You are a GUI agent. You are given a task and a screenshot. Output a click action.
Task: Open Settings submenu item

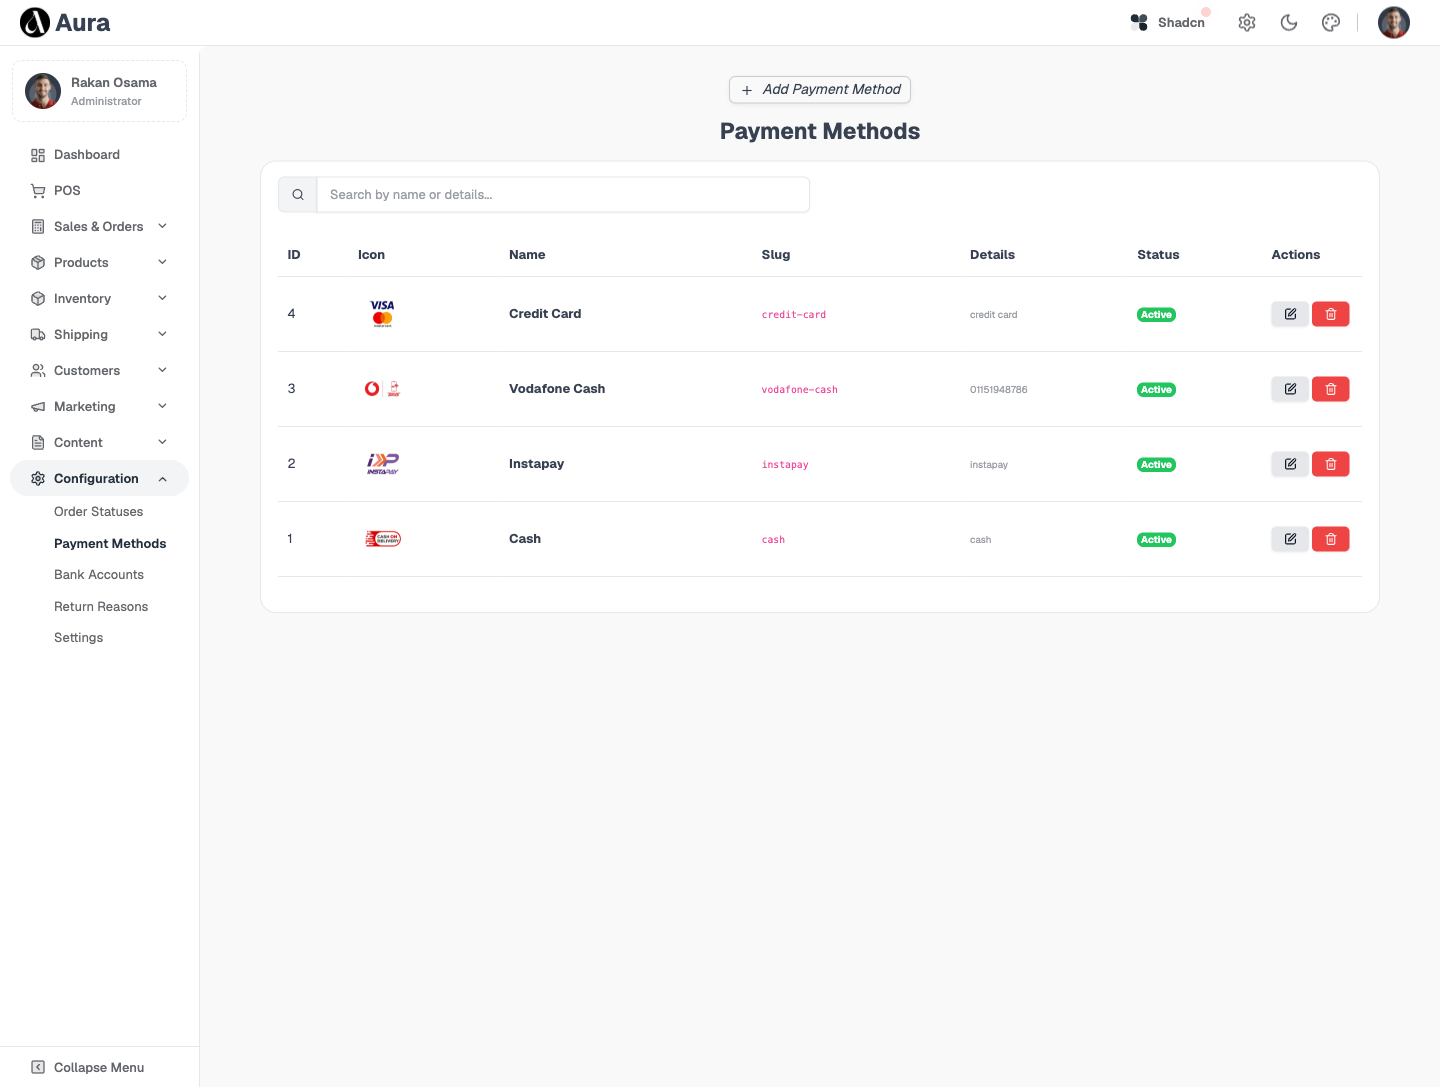[78, 638]
